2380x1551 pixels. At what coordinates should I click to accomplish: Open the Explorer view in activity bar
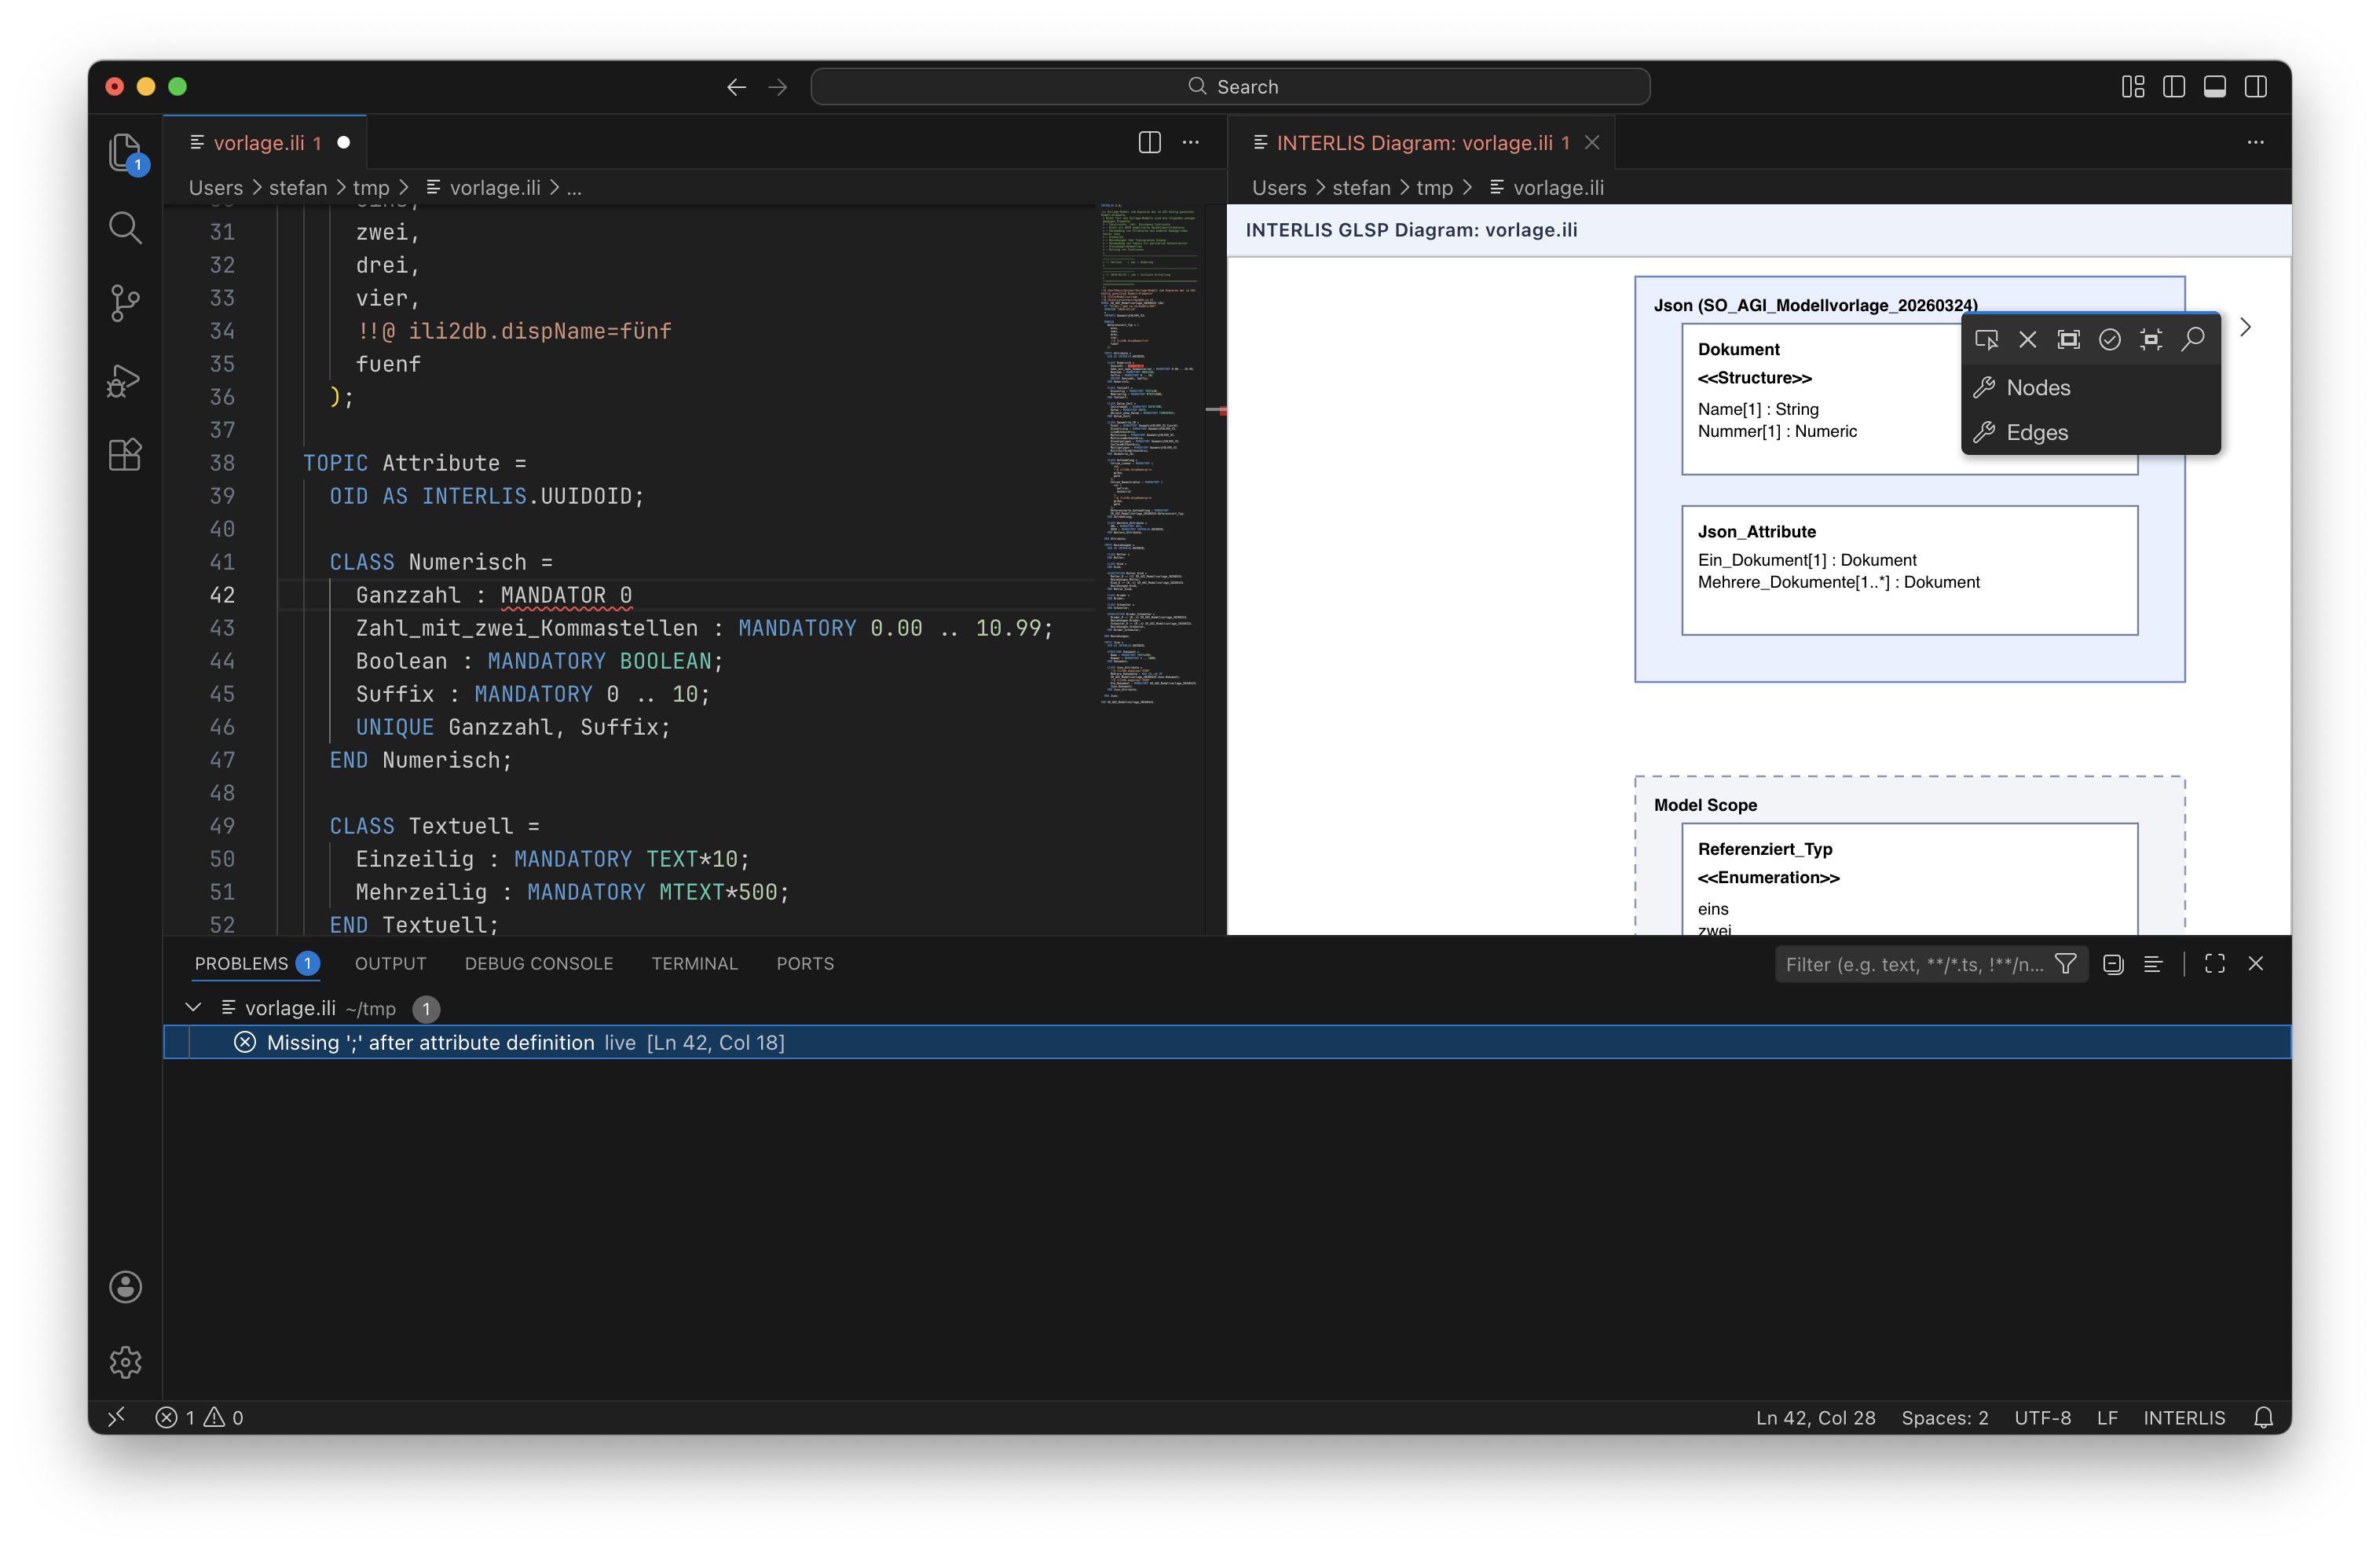[125, 153]
